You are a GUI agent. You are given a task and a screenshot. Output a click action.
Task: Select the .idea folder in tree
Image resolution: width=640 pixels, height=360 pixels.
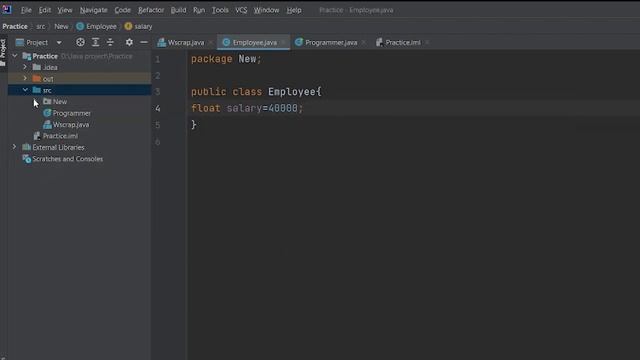79,67
